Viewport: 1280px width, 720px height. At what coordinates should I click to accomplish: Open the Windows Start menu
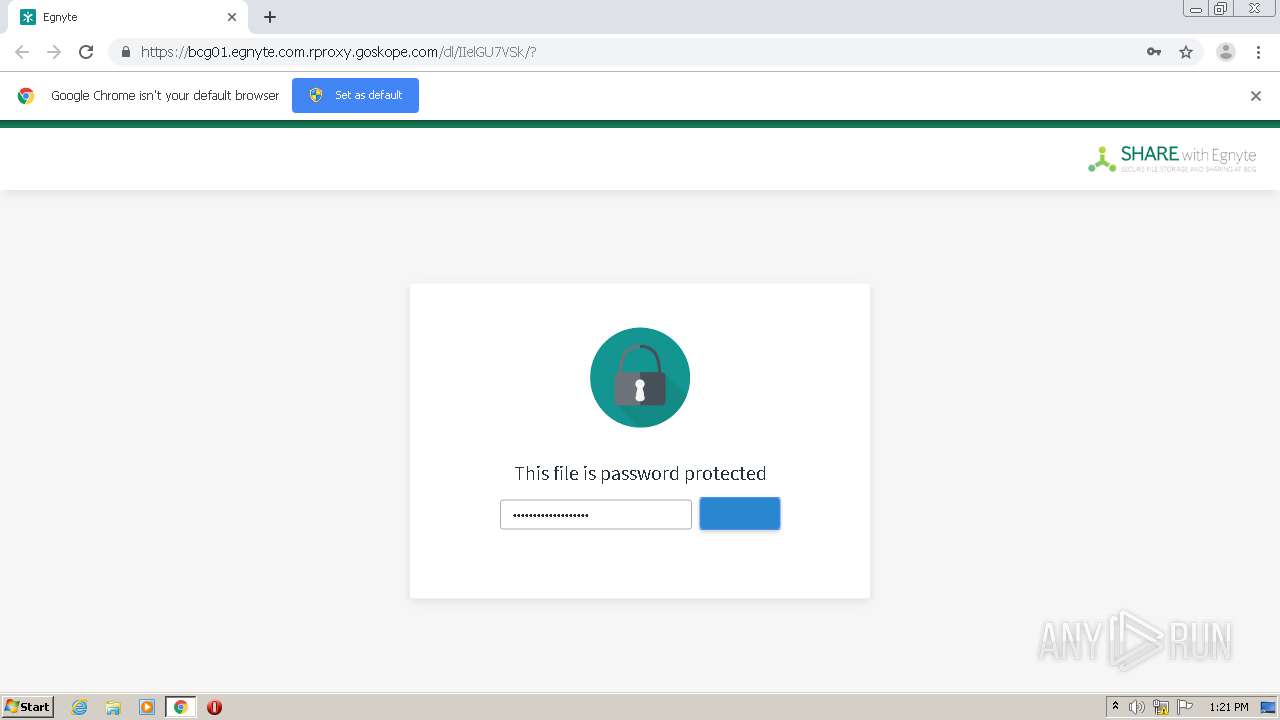click(28, 707)
